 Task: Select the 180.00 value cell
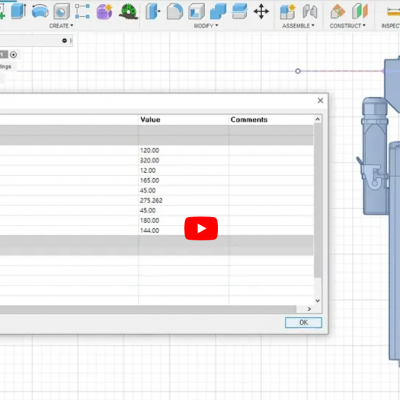[x=184, y=220]
